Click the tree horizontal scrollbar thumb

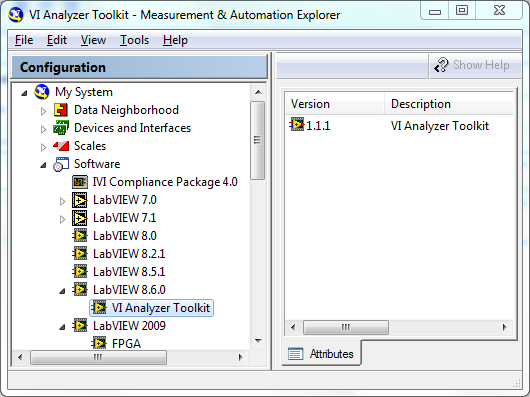[98, 357]
